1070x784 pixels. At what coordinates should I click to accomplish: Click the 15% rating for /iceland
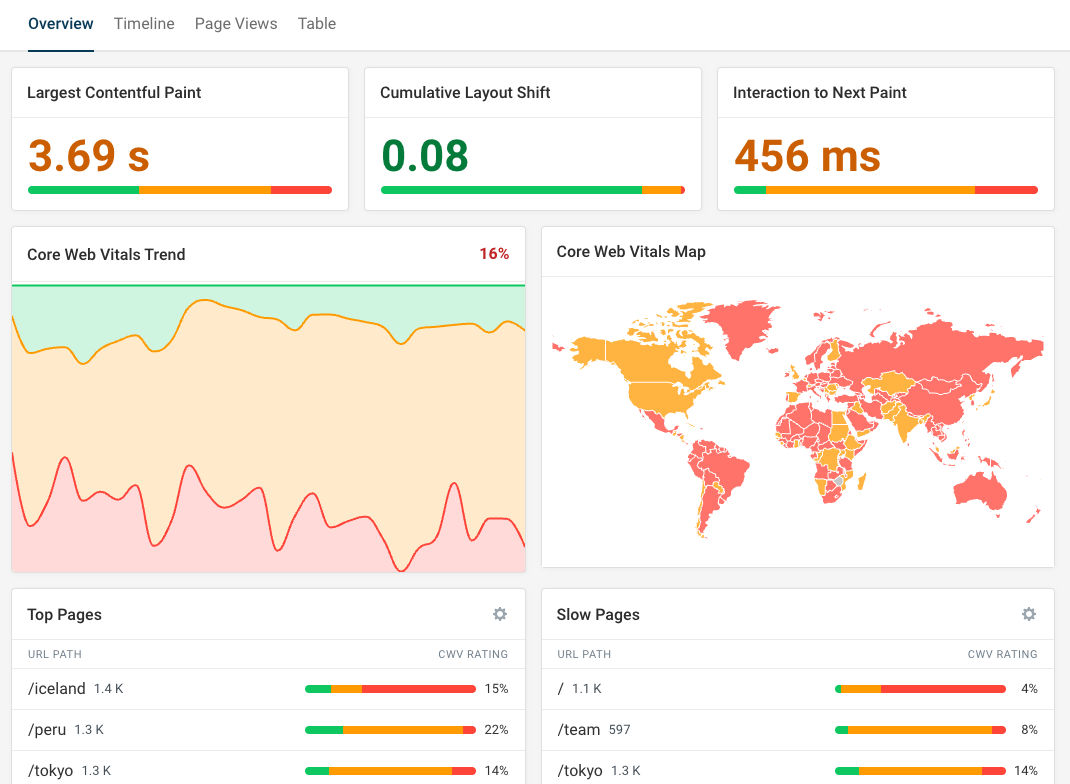(496, 688)
